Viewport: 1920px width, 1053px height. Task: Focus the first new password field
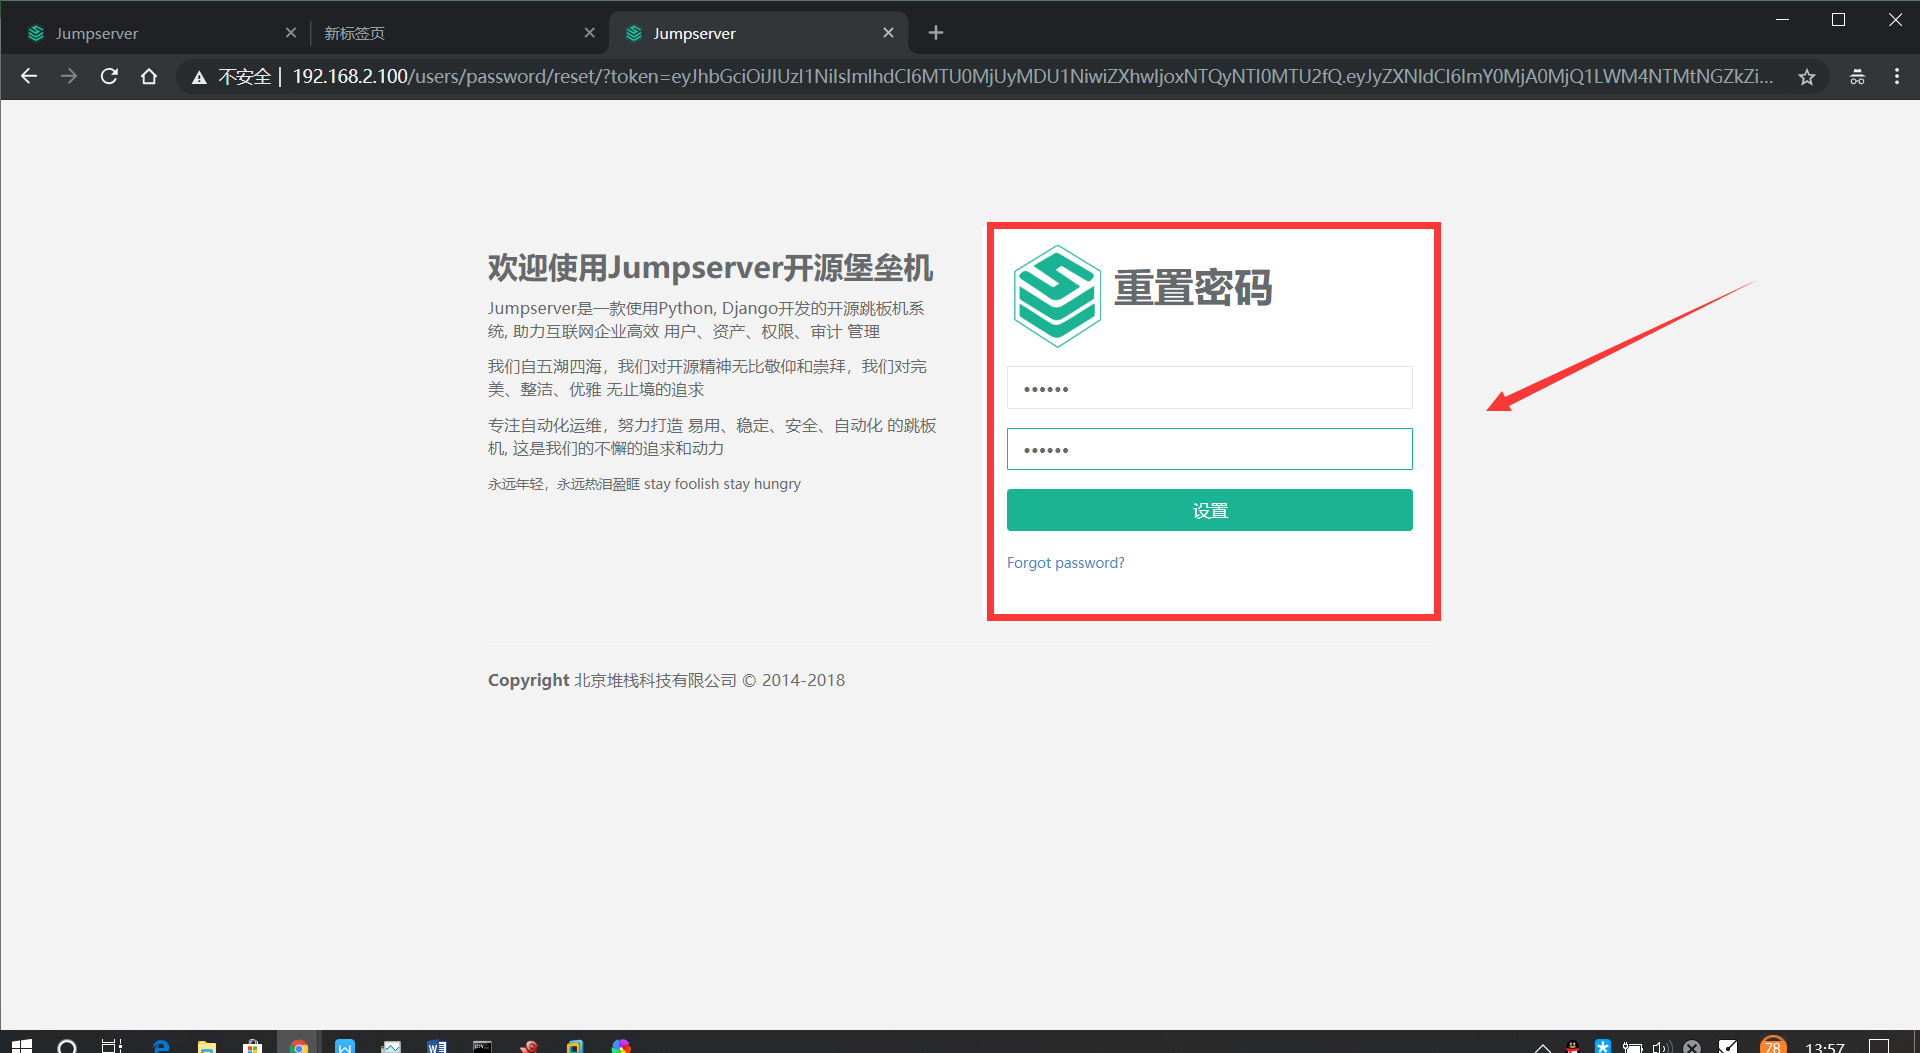[x=1209, y=388]
